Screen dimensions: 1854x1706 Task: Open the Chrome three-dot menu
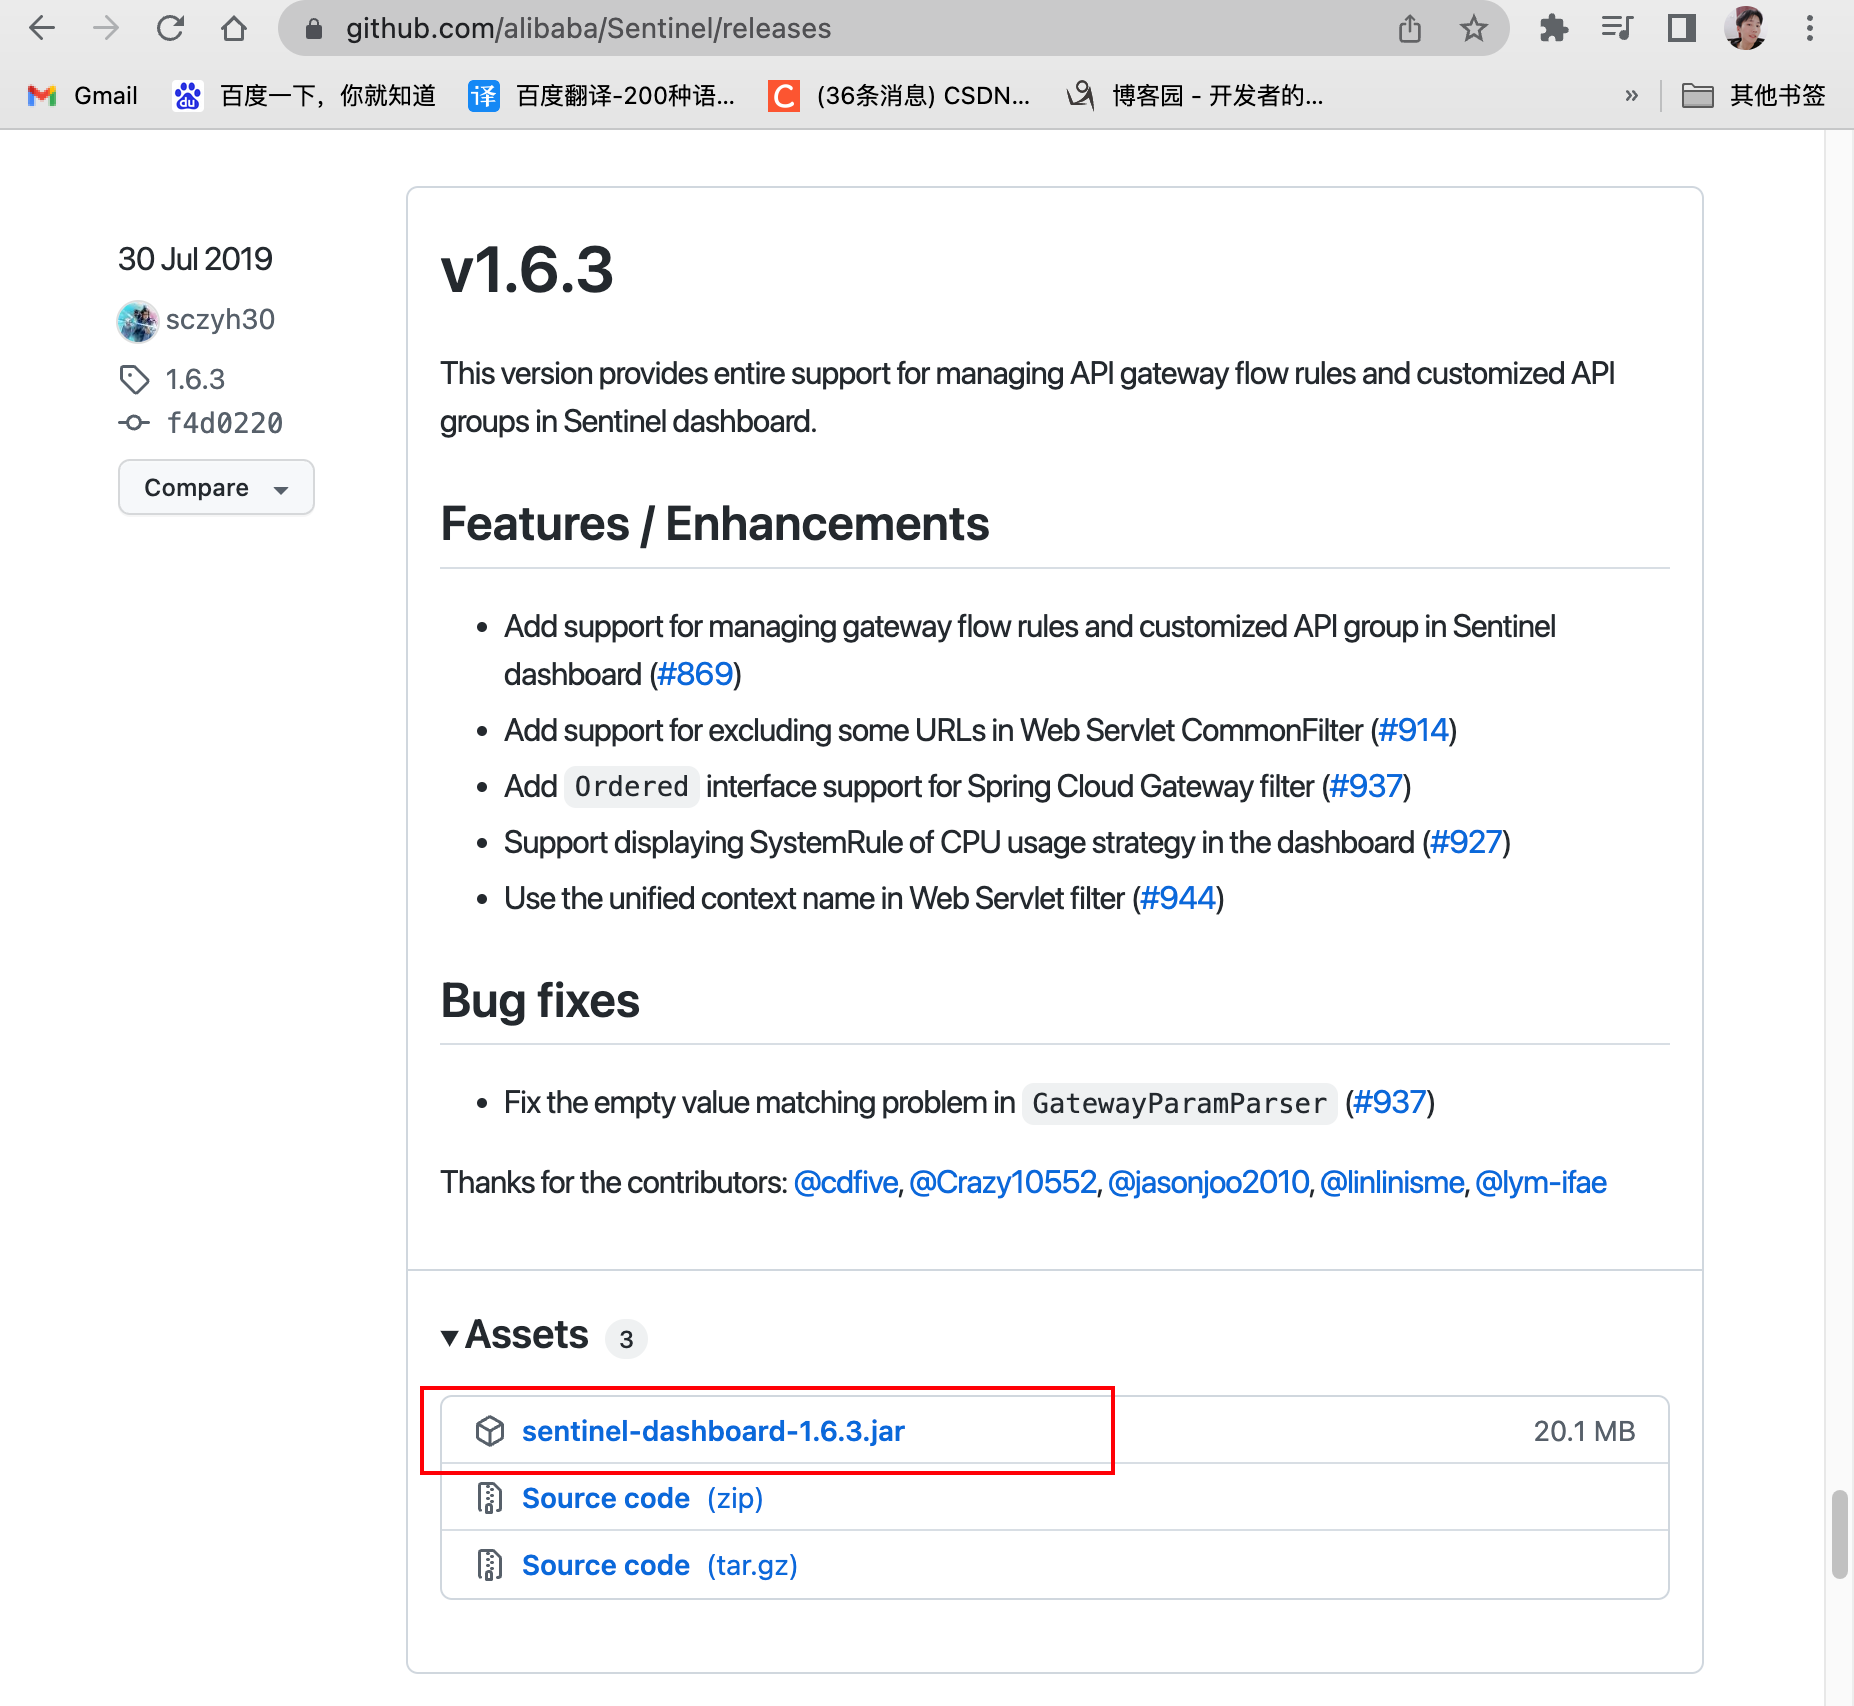click(x=1810, y=28)
